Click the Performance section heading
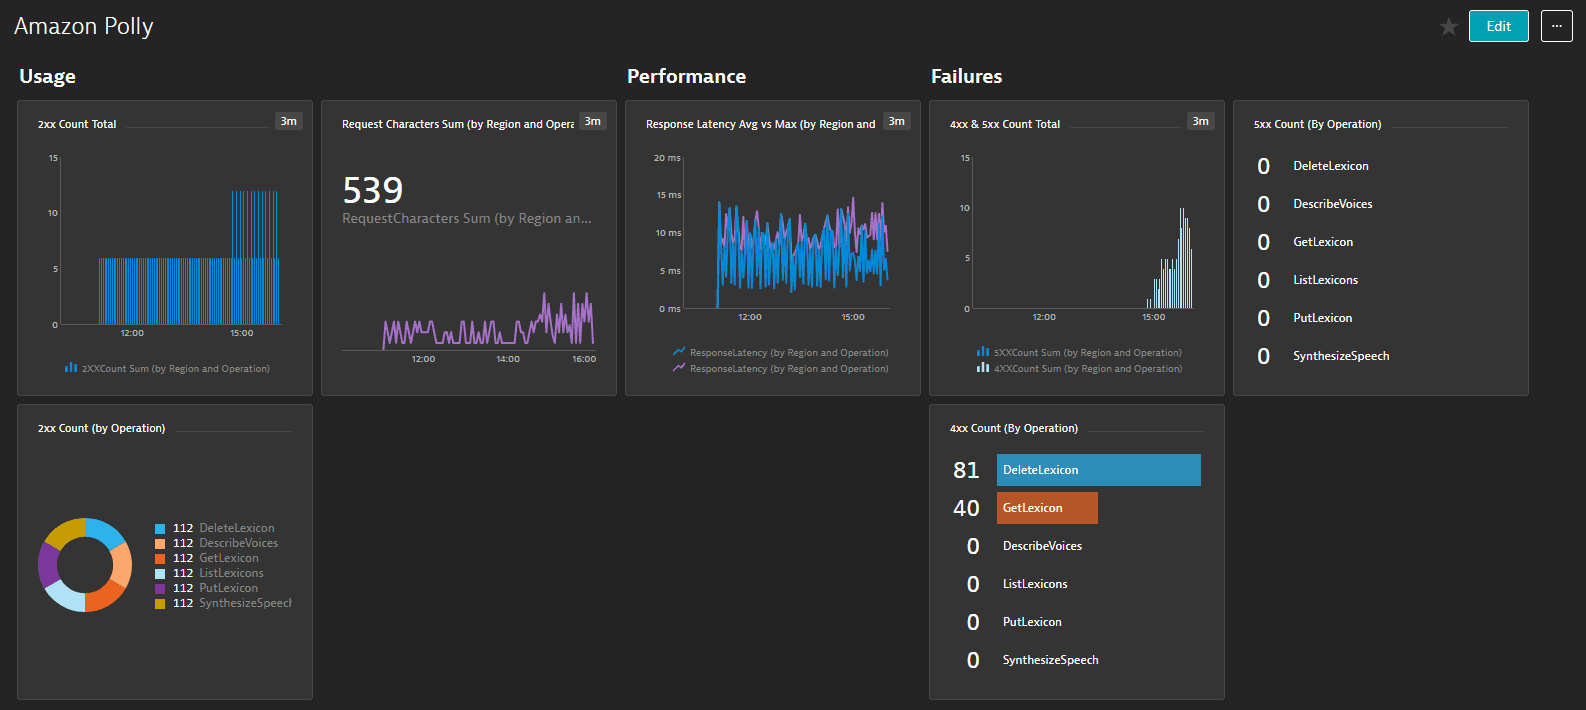Screen dimensions: 1586x710 pyautogui.click(x=686, y=76)
